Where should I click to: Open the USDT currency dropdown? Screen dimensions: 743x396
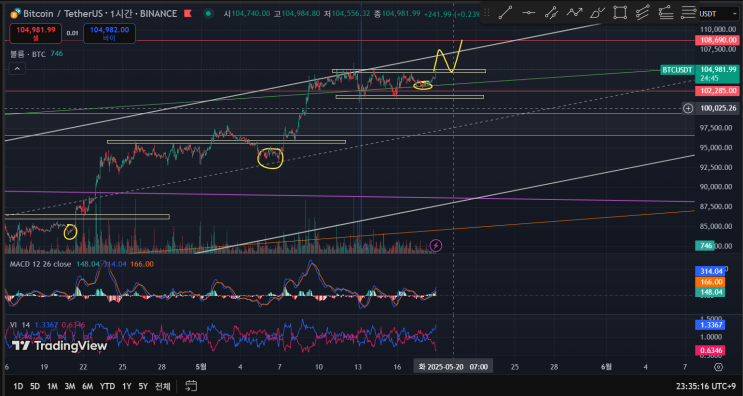tap(719, 14)
